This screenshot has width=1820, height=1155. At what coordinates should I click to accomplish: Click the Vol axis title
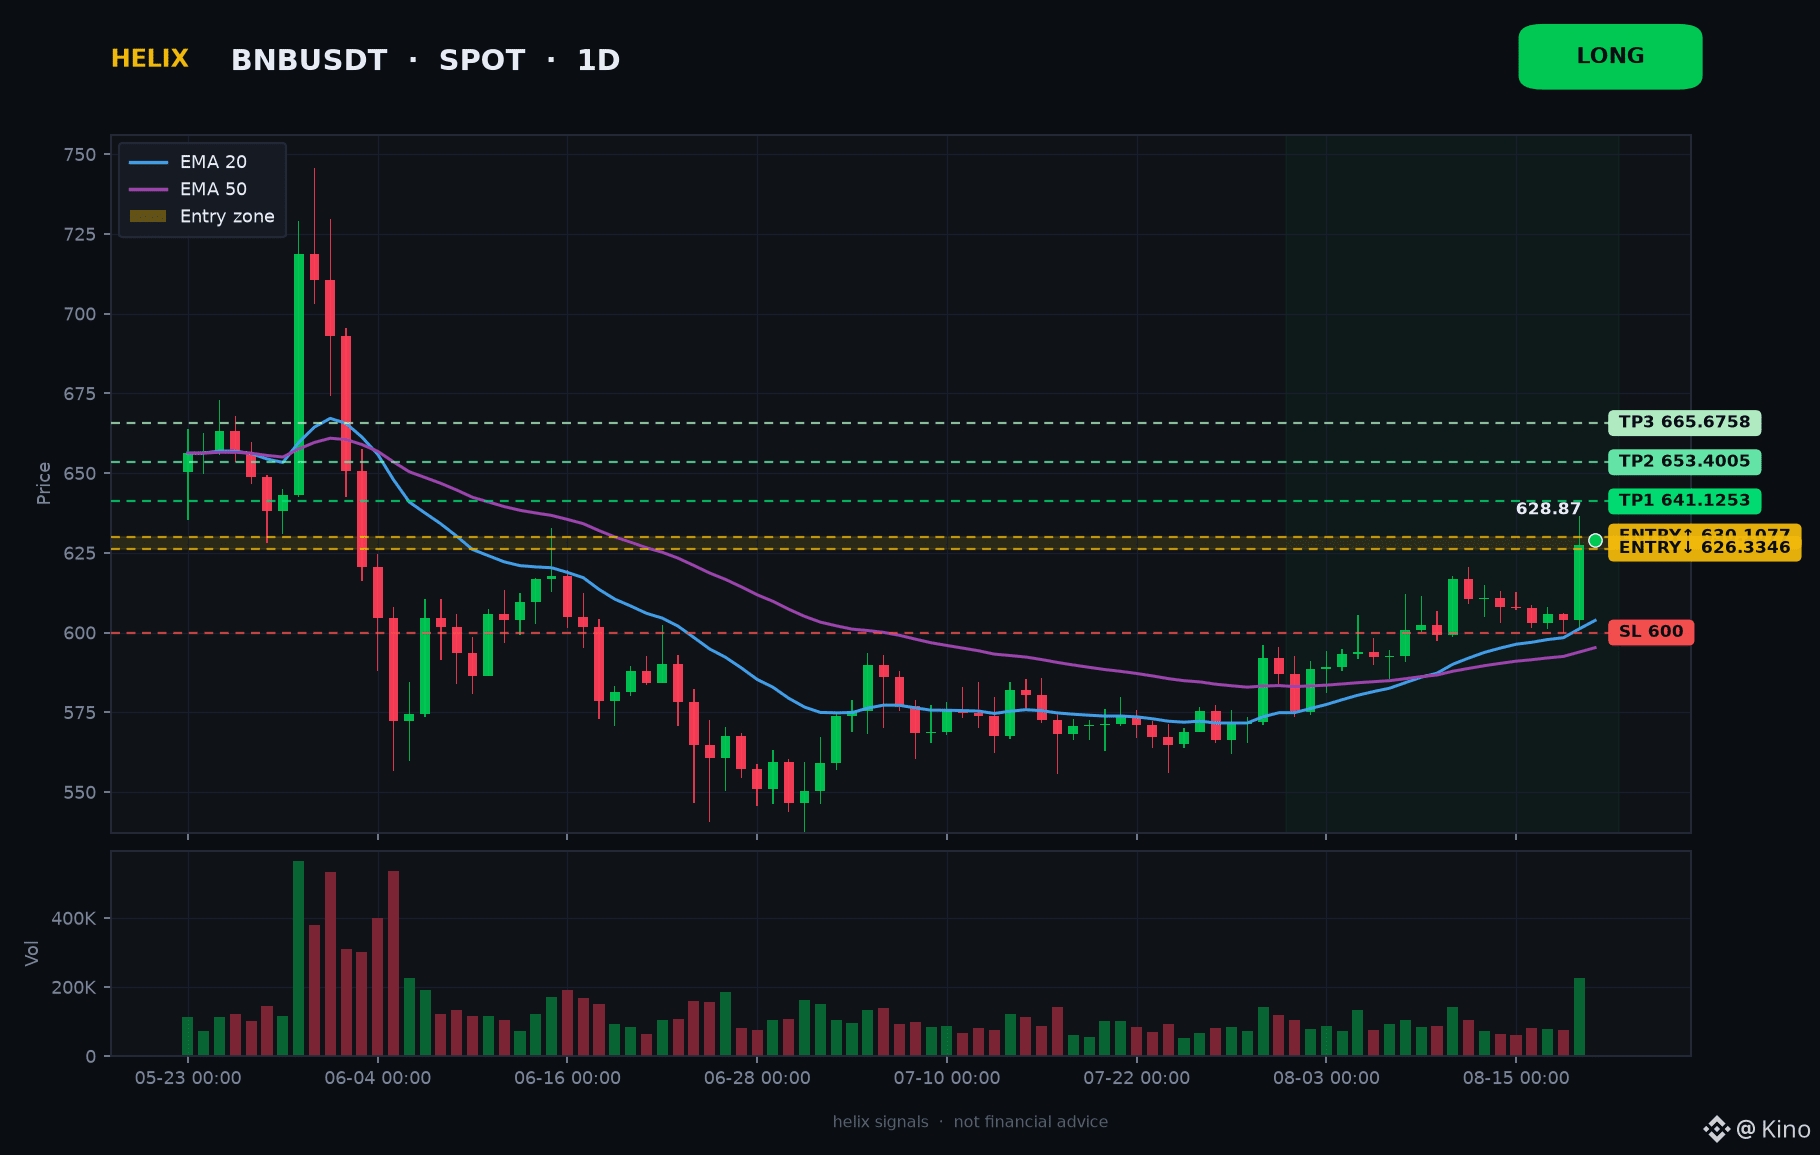[32, 953]
